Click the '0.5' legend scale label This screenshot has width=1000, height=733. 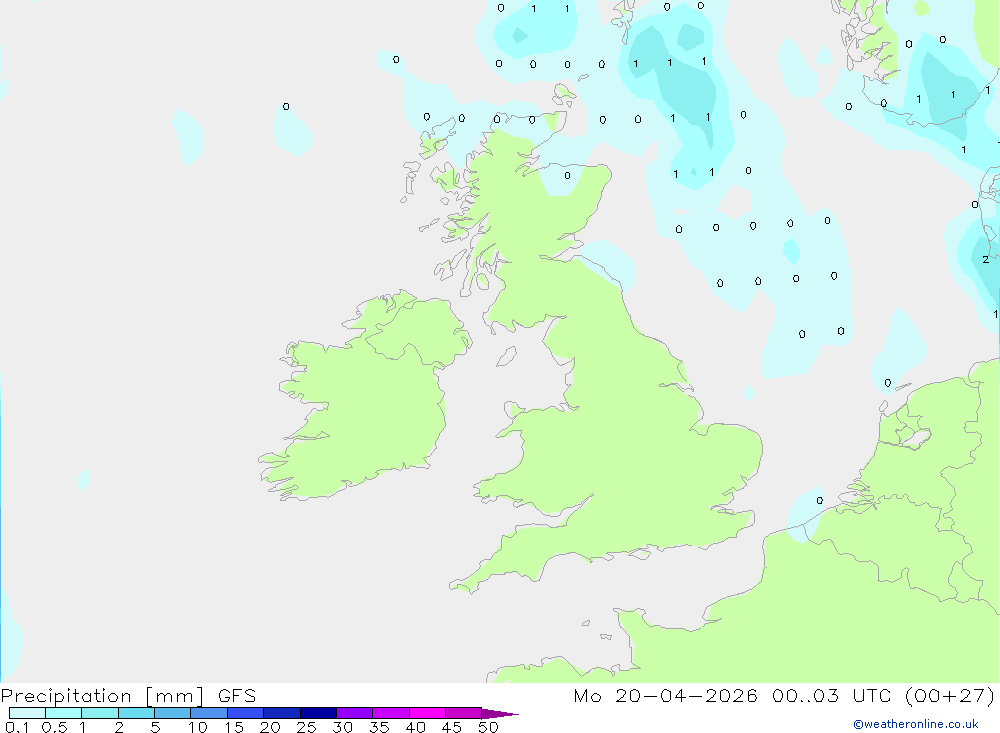click(54, 727)
